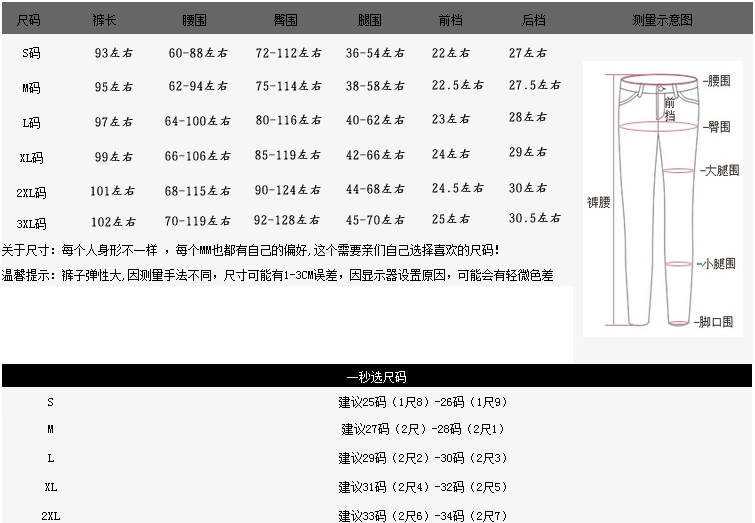The image size is (755, 523).
Task: Click the 脚口围 label in diagram
Action: pyautogui.click(x=714, y=322)
